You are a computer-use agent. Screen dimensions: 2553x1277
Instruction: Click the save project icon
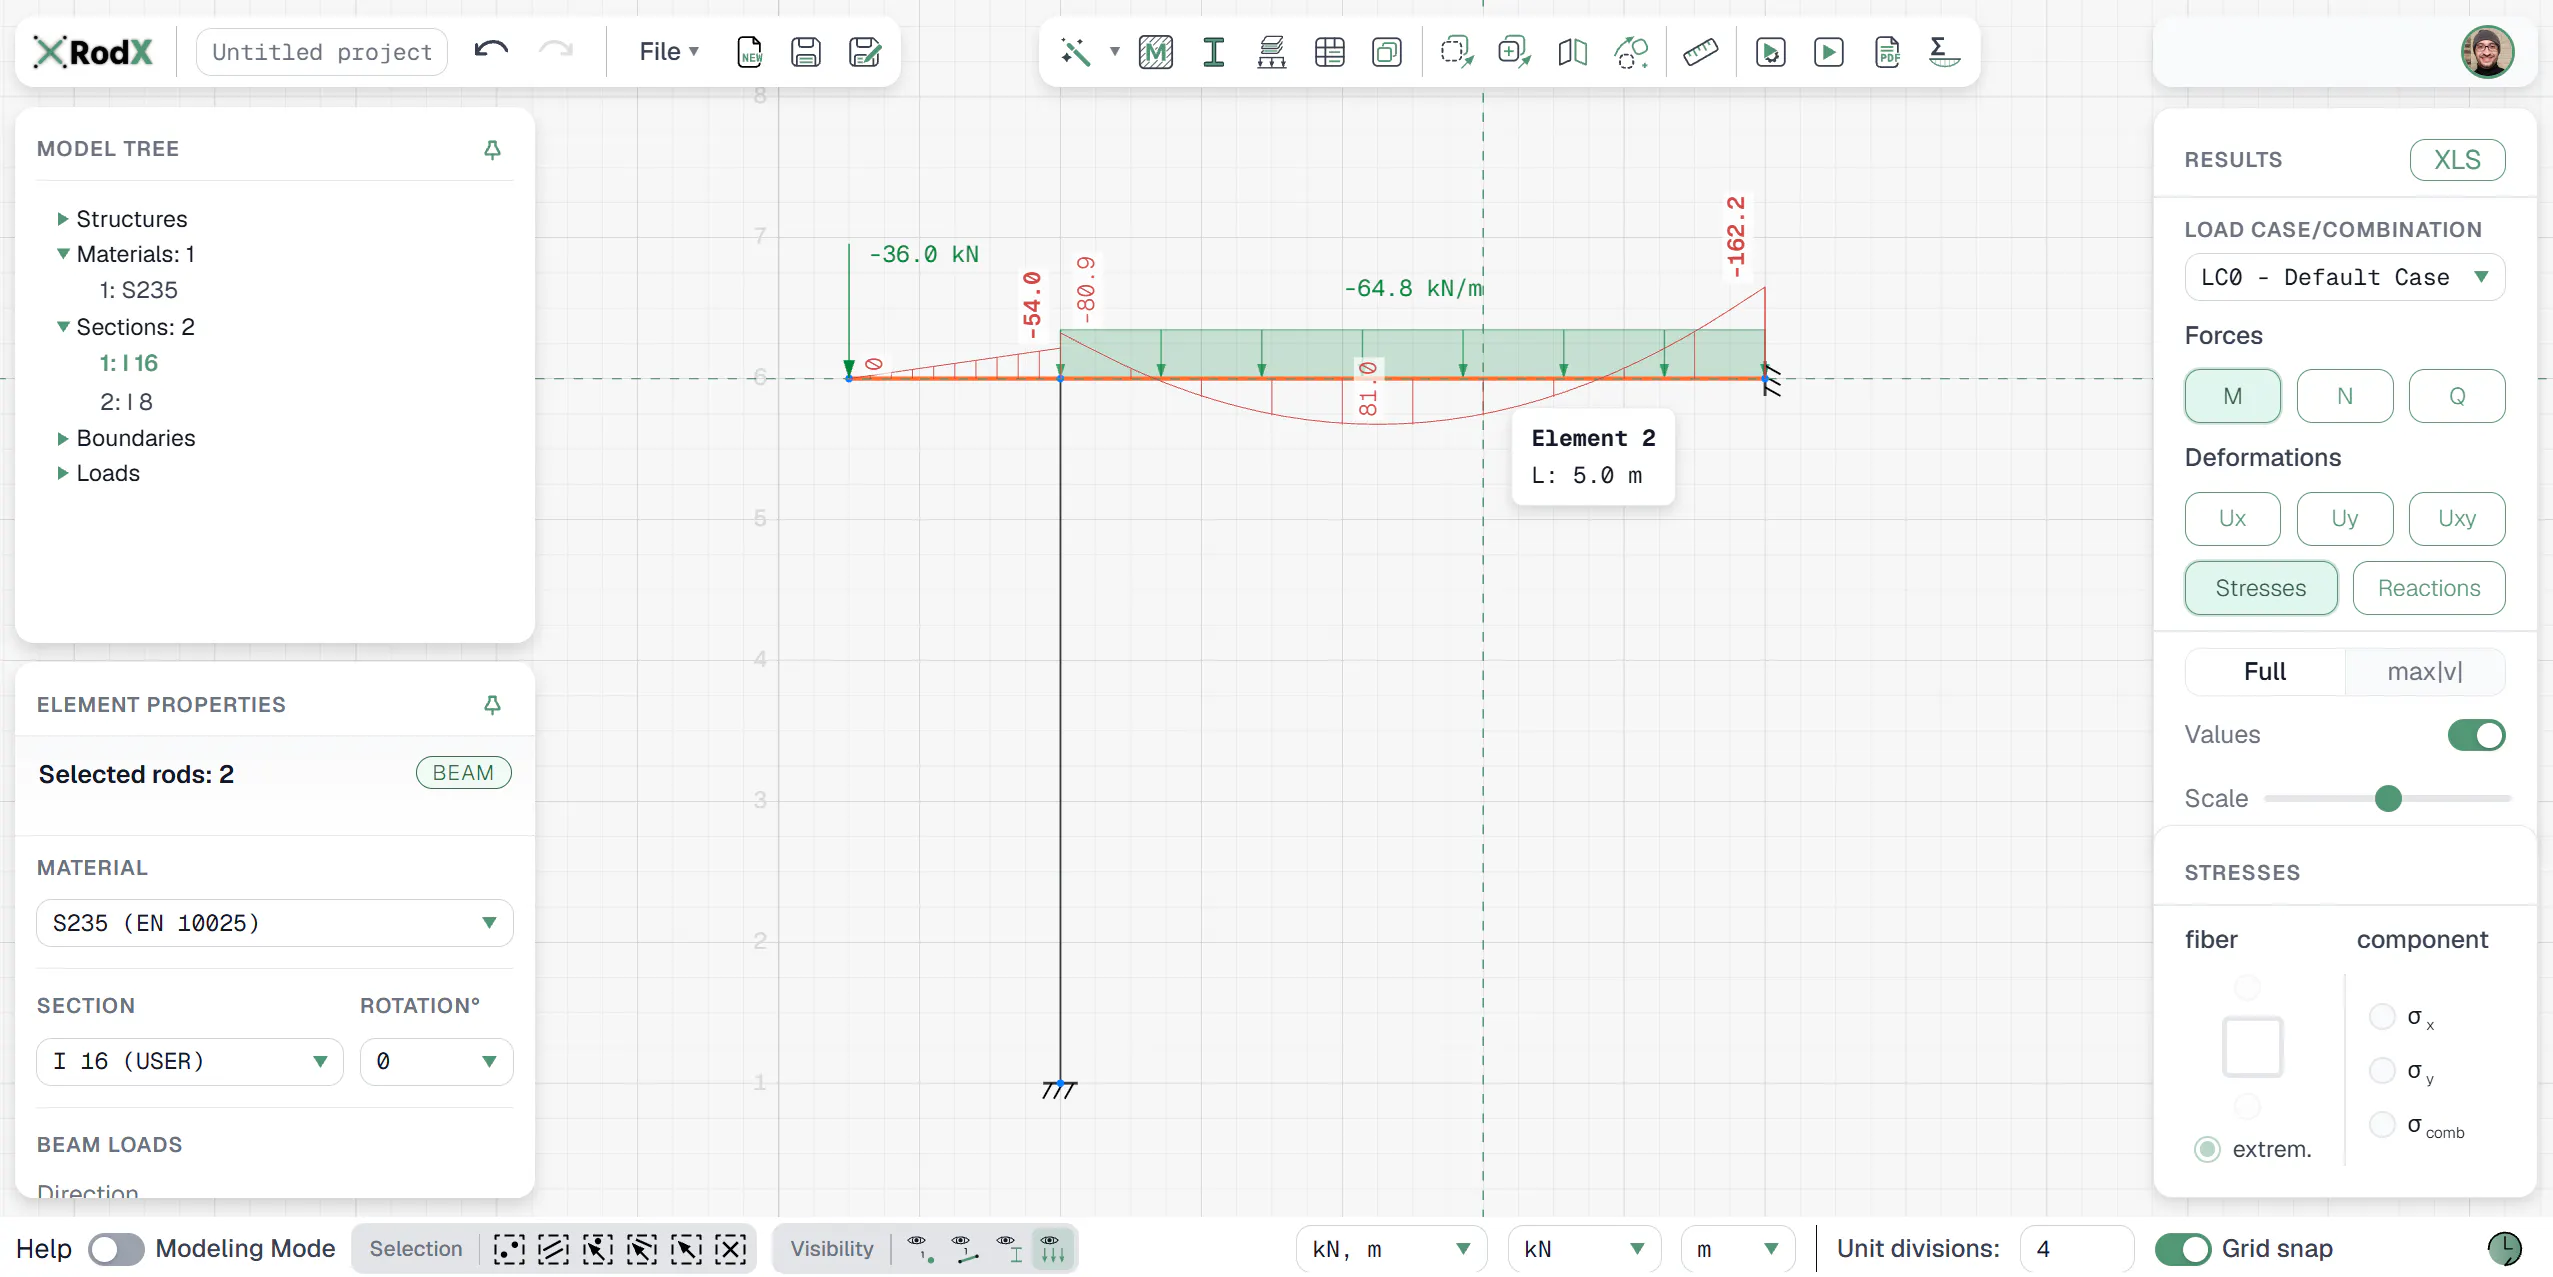(806, 51)
